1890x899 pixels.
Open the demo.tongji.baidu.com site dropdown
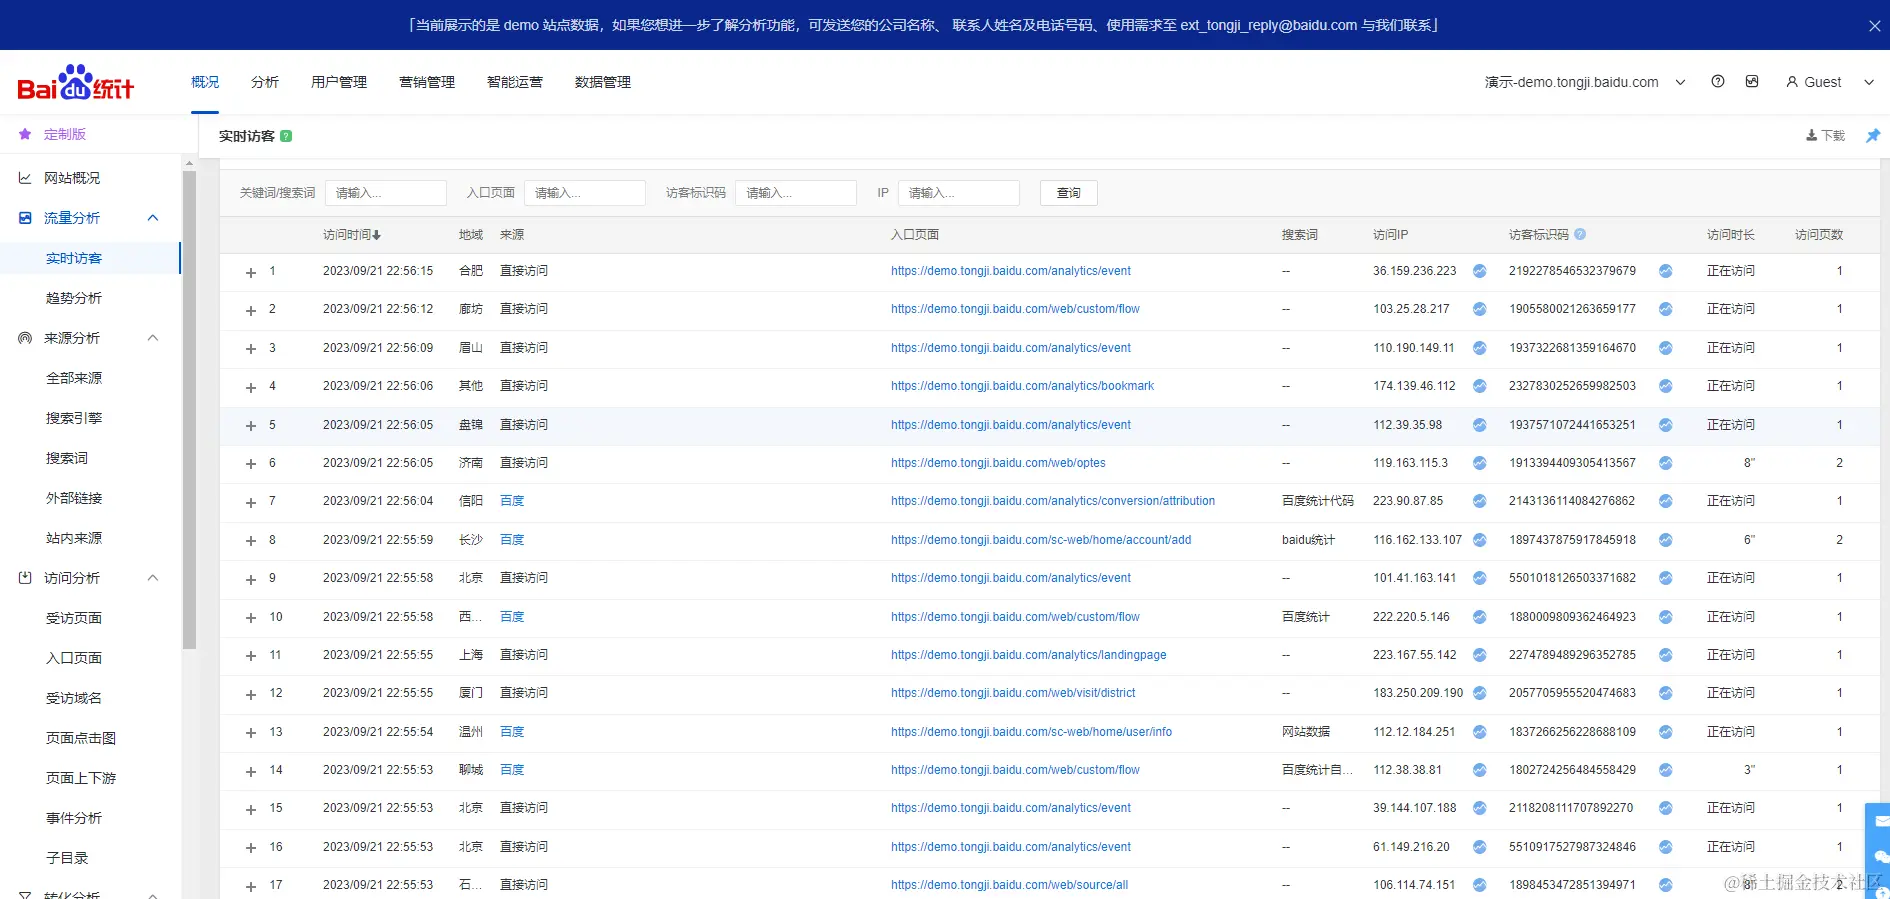point(1585,82)
